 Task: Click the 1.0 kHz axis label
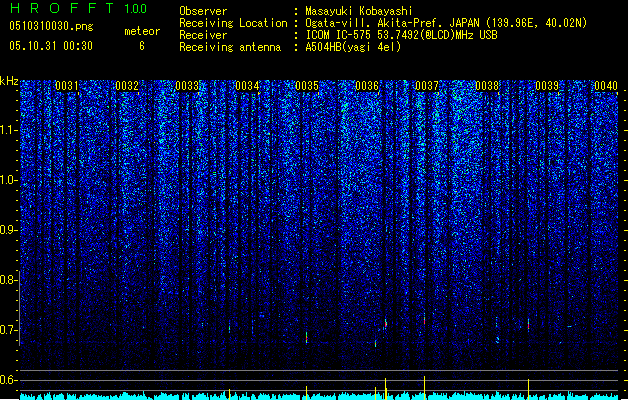click(x=8, y=180)
